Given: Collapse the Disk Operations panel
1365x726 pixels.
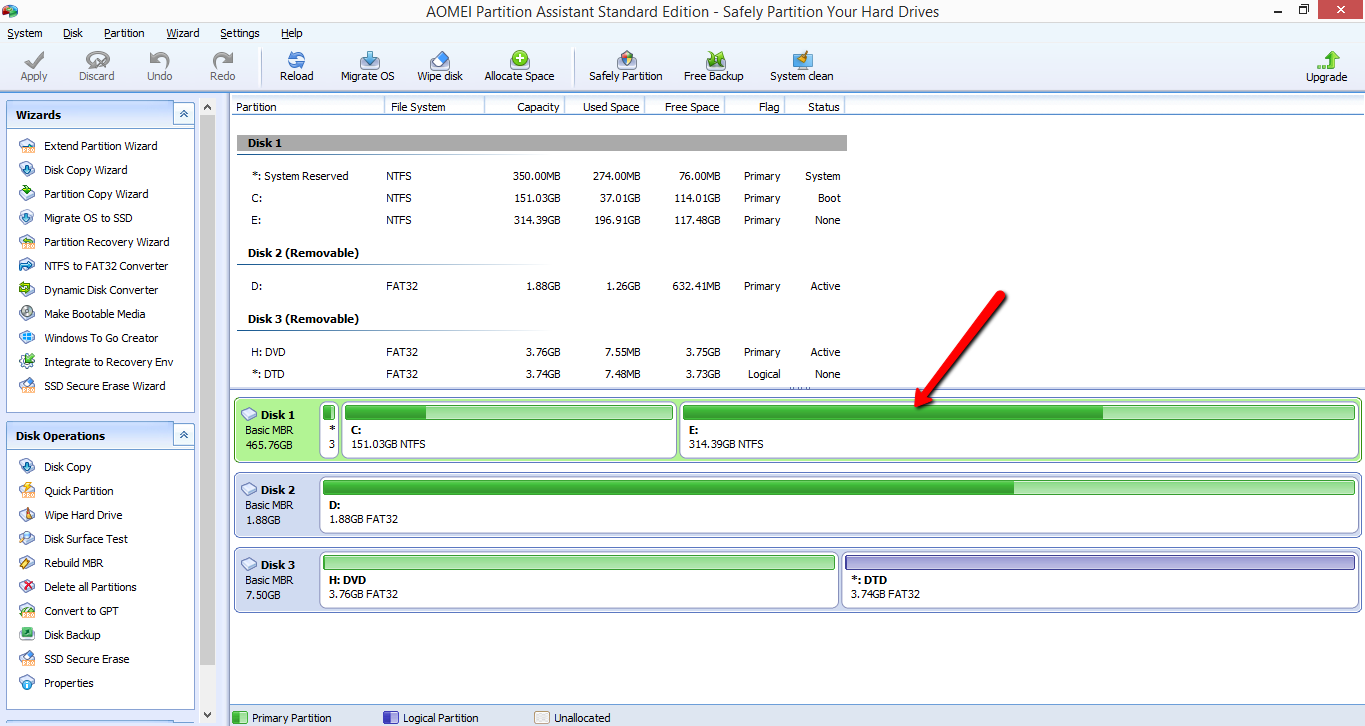Looking at the screenshot, I should 183,435.
